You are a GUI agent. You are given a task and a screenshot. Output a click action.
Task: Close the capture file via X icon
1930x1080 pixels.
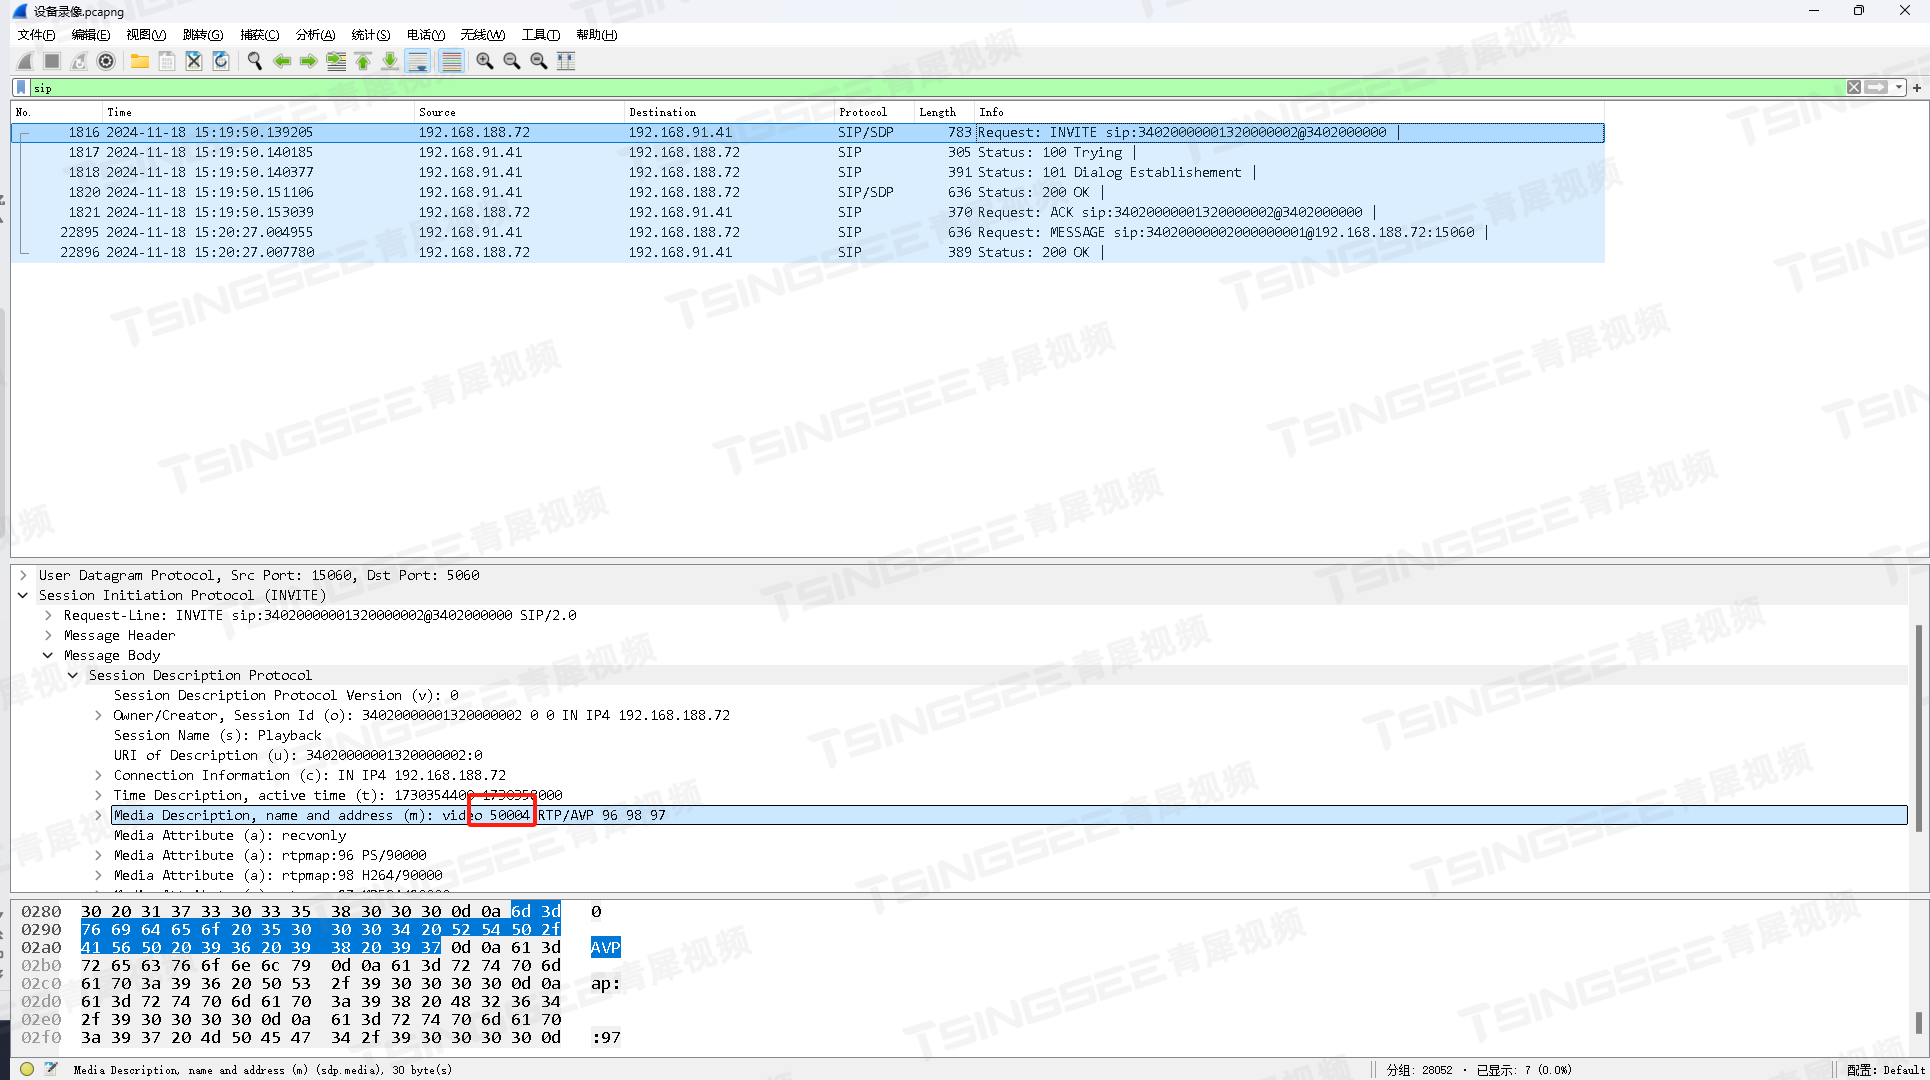[194, 61]
